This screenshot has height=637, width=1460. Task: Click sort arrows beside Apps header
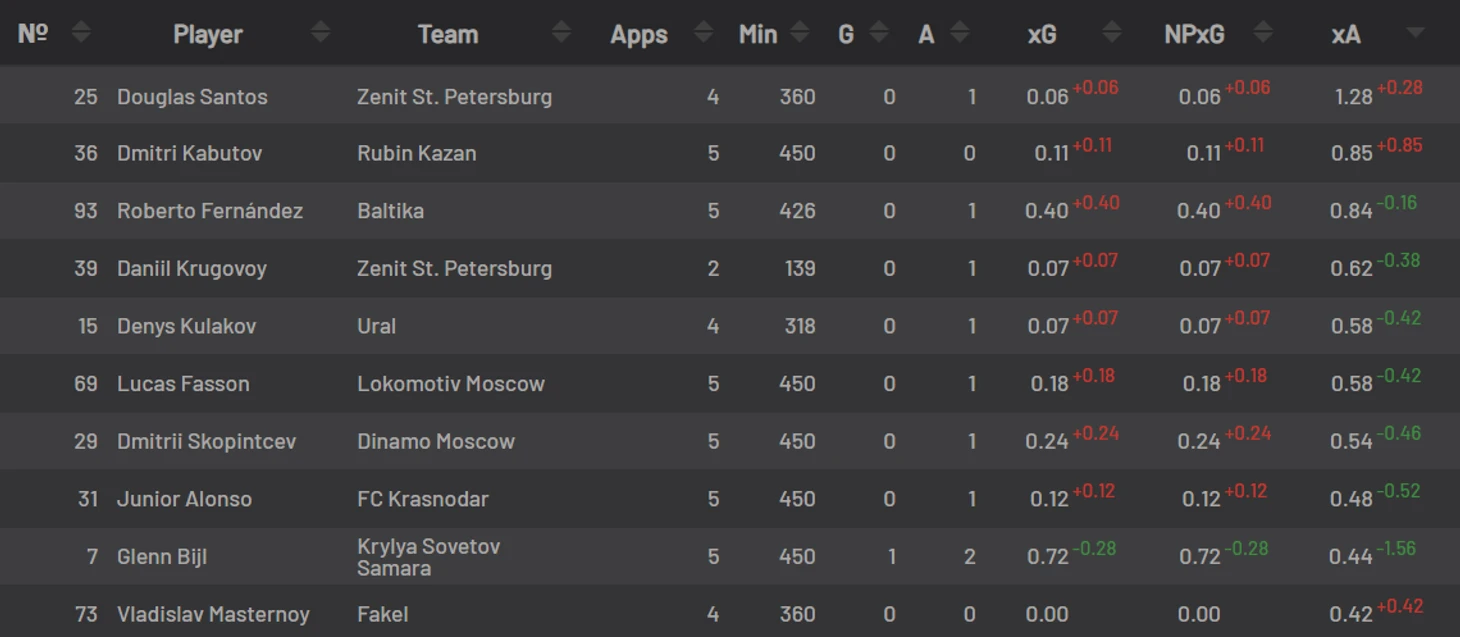point(703,33)
